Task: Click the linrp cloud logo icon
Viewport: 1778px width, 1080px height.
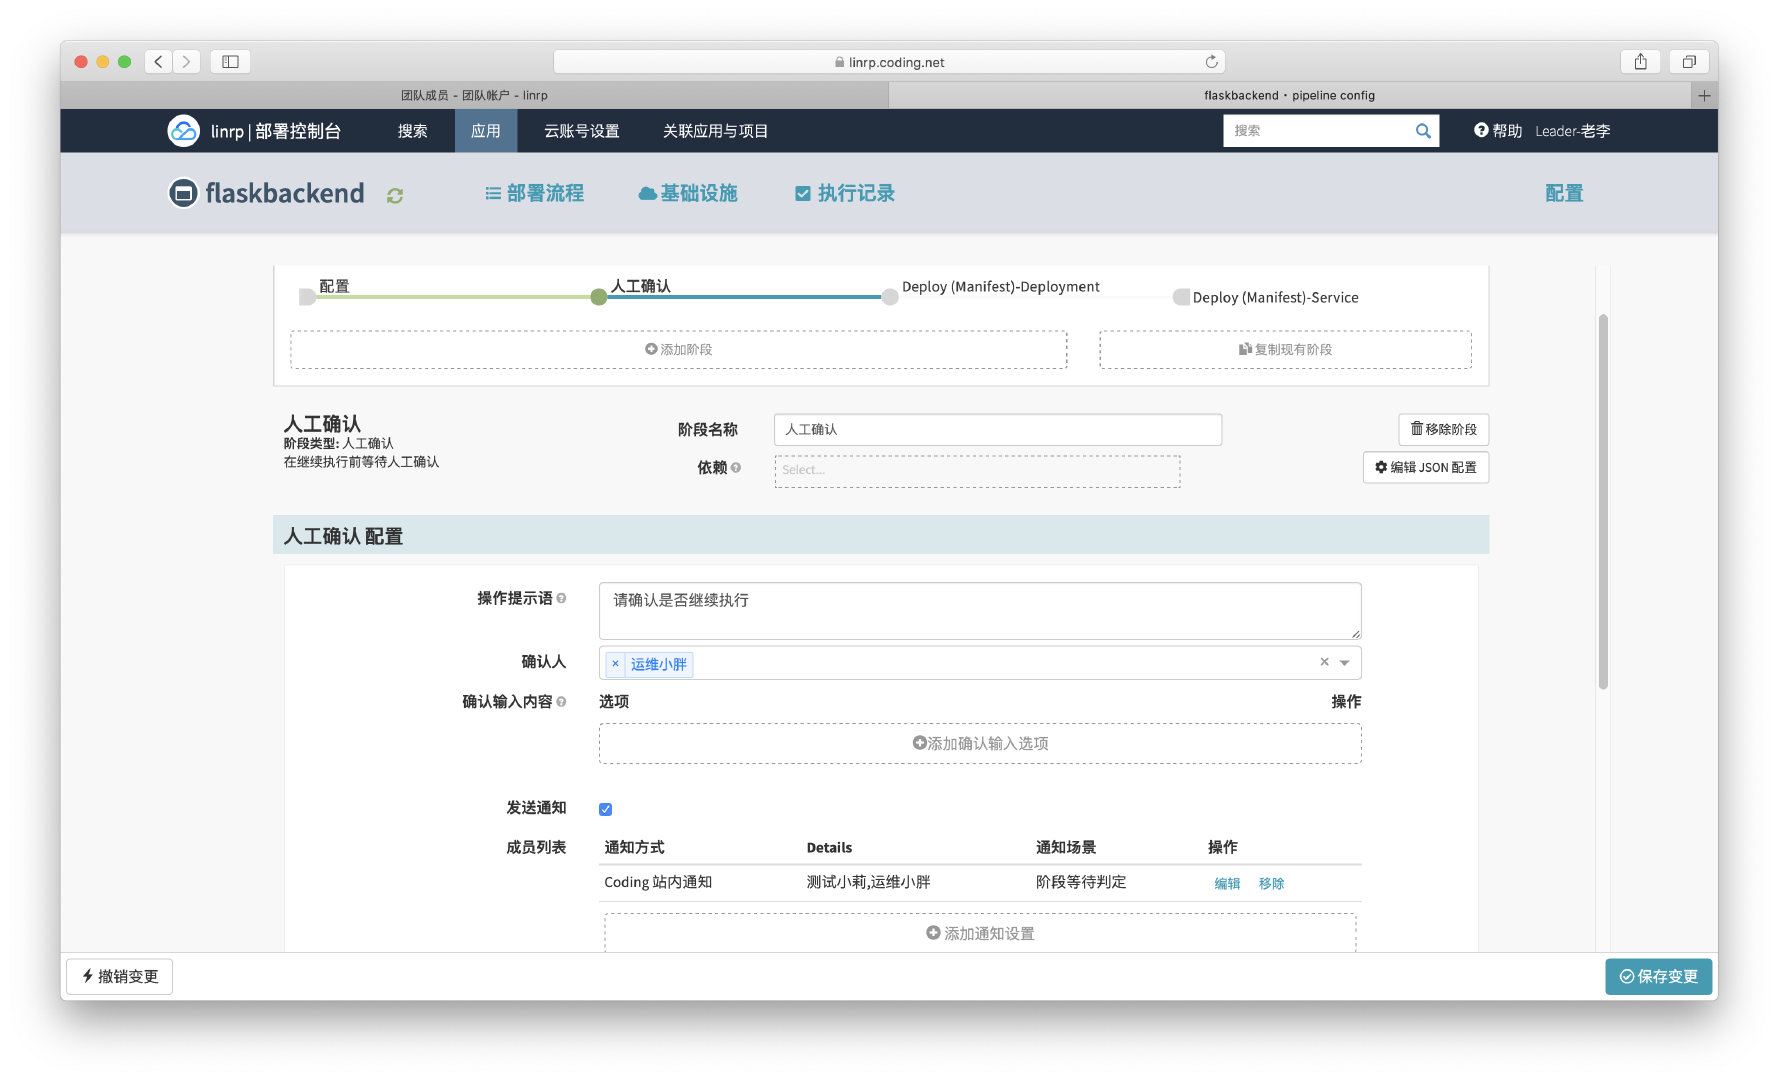Action: click(183, 131)
